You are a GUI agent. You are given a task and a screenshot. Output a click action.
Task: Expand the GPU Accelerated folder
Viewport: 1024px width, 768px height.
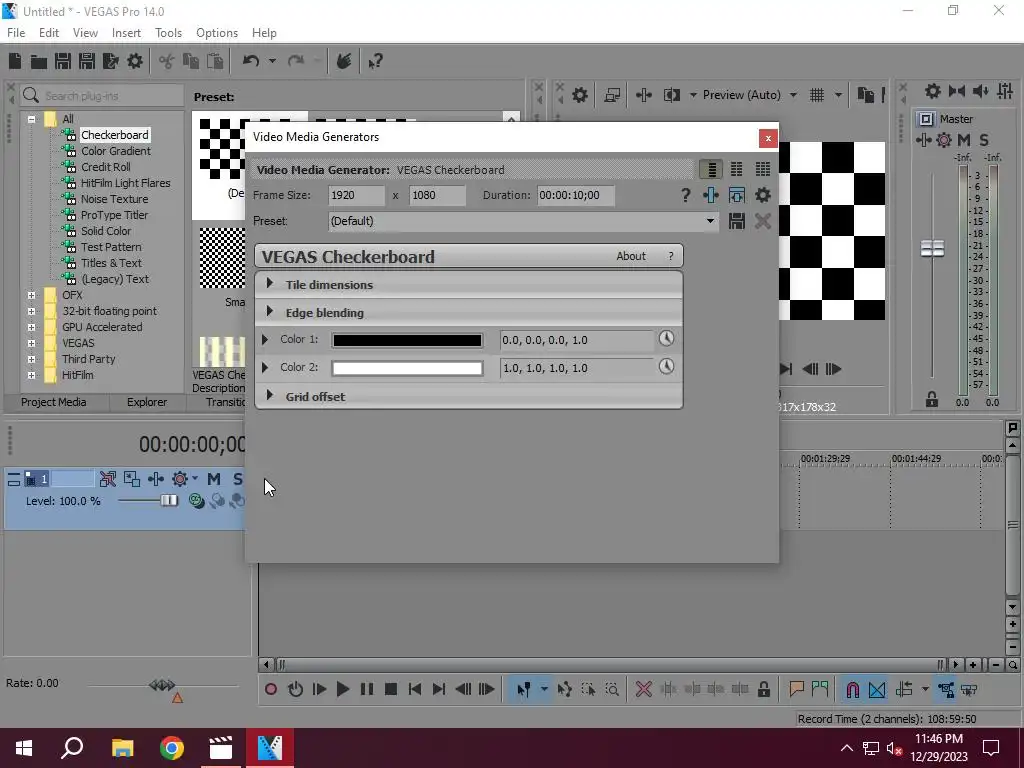pyautogui.click(x=31, y=327)
